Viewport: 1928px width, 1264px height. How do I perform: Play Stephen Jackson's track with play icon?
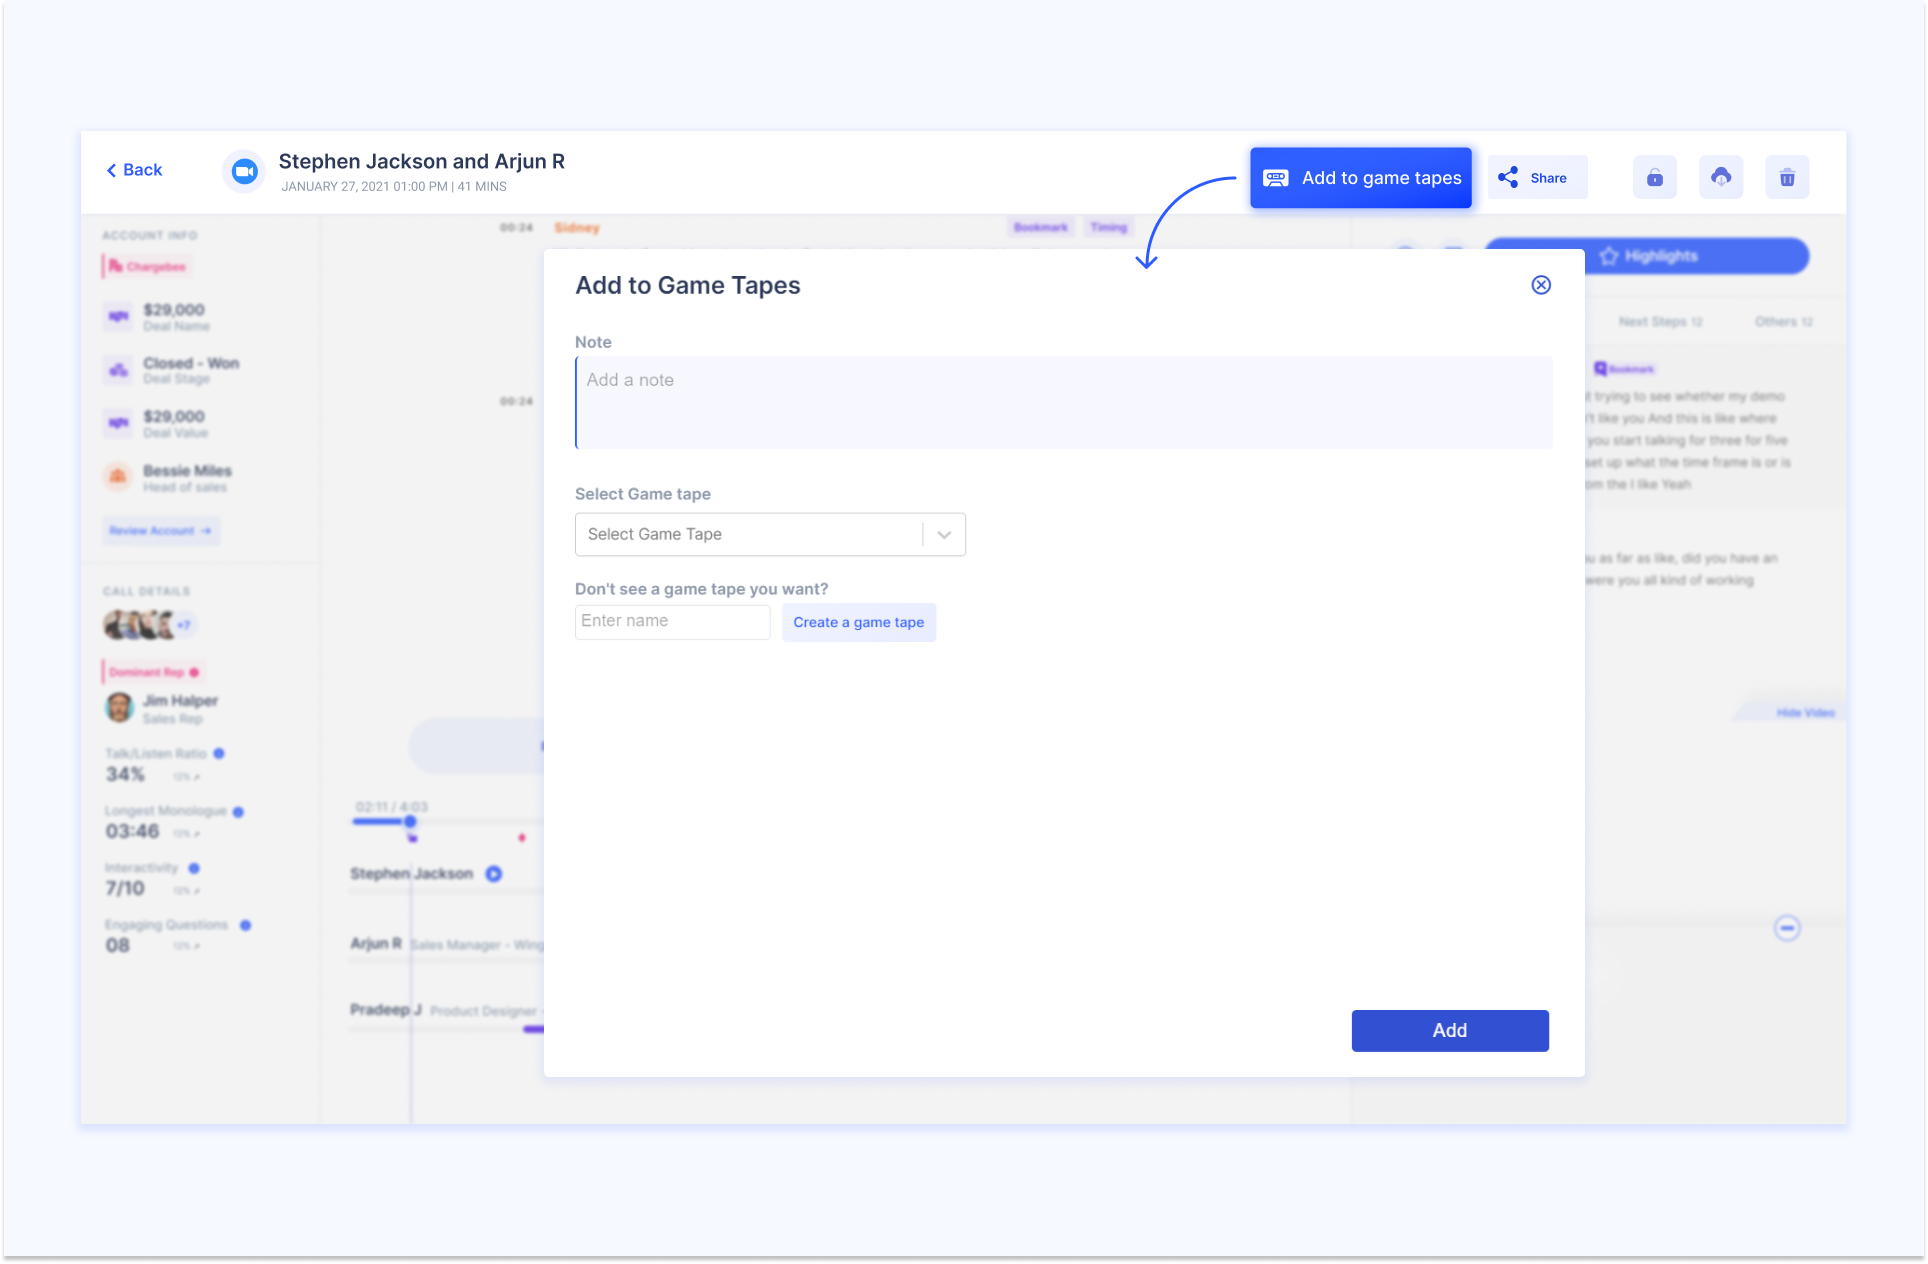coord(494,874)
